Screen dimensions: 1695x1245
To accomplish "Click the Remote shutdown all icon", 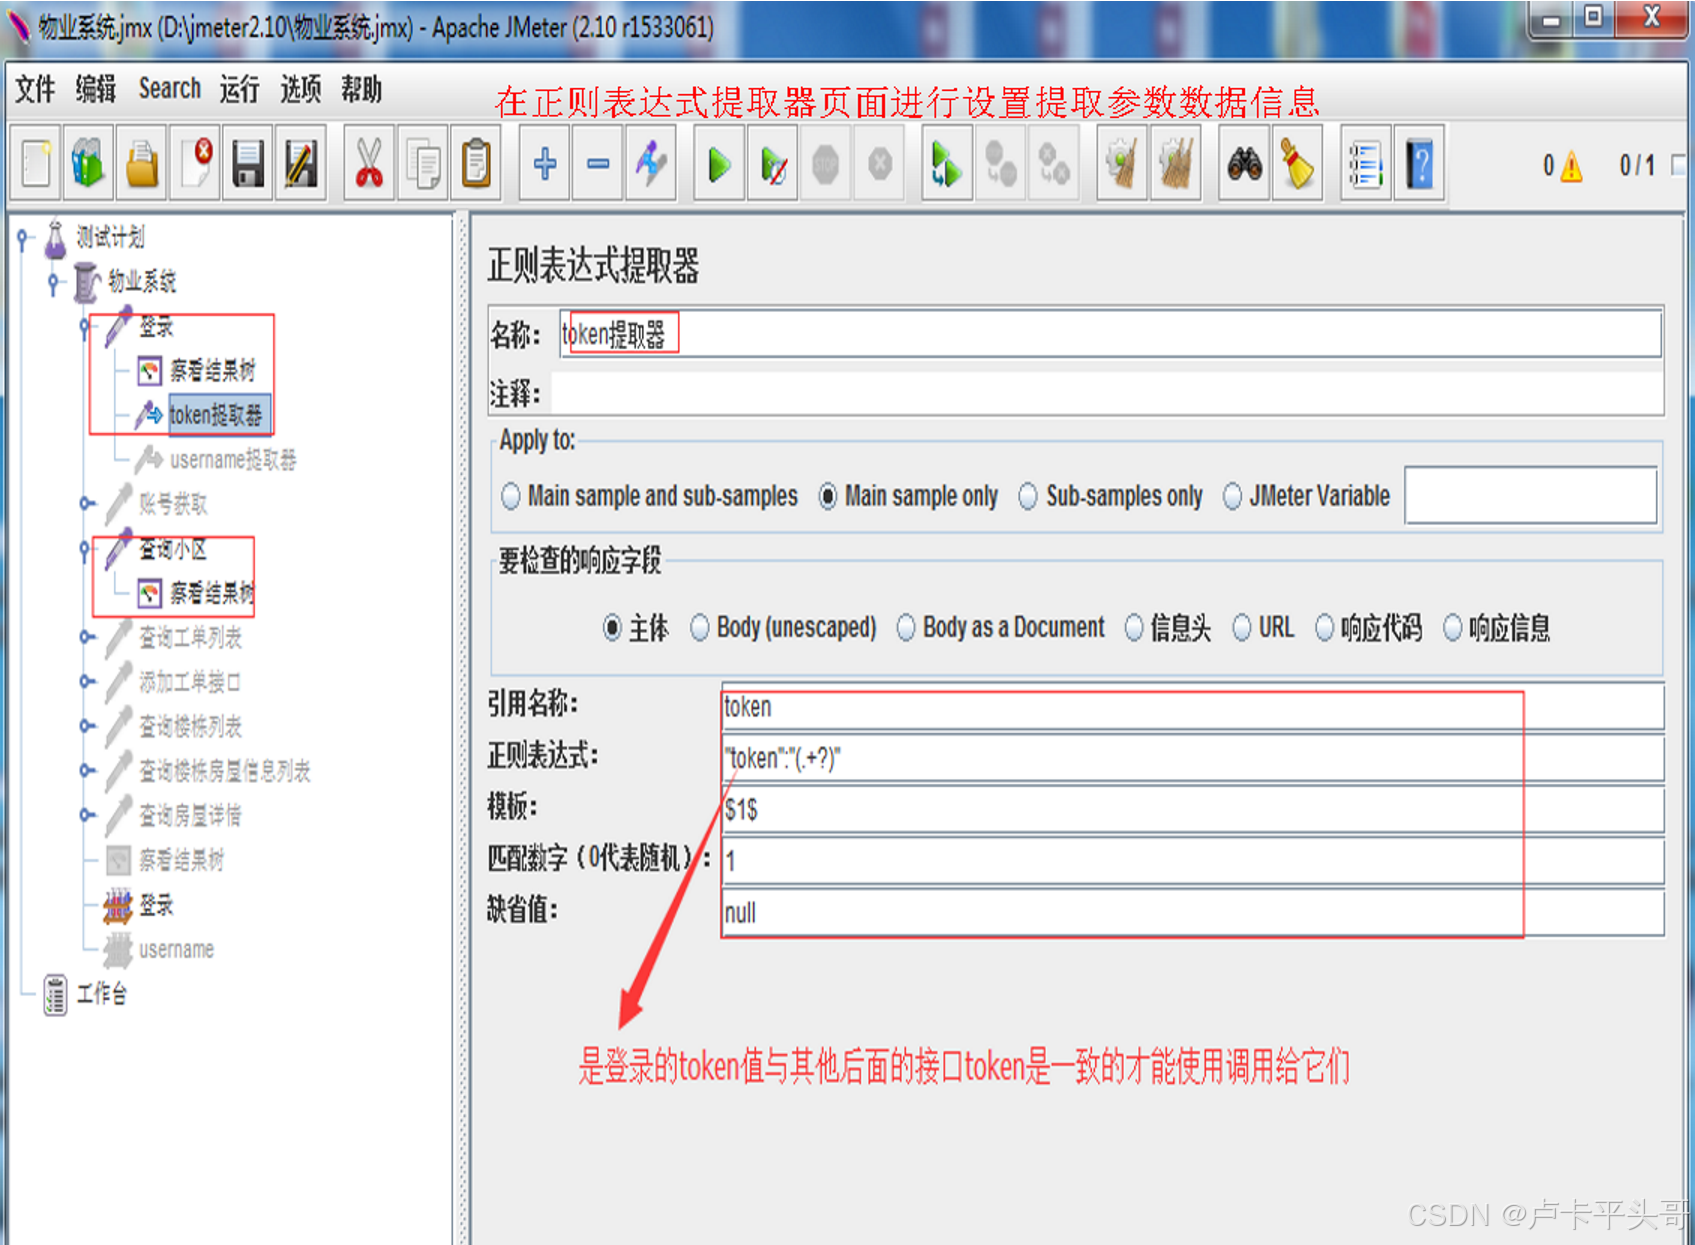I will click(x=1053, y=163).
